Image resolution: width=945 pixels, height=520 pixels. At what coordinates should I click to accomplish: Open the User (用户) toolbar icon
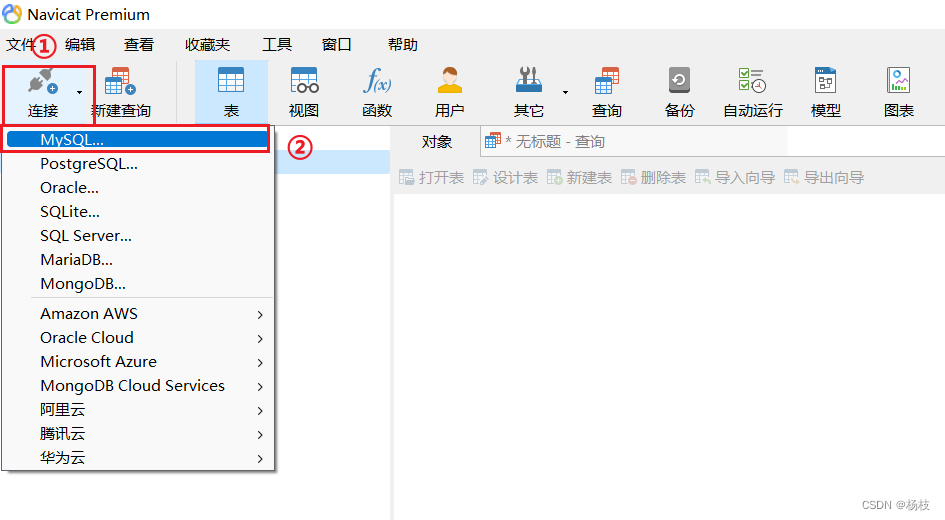tap(450, 80)
